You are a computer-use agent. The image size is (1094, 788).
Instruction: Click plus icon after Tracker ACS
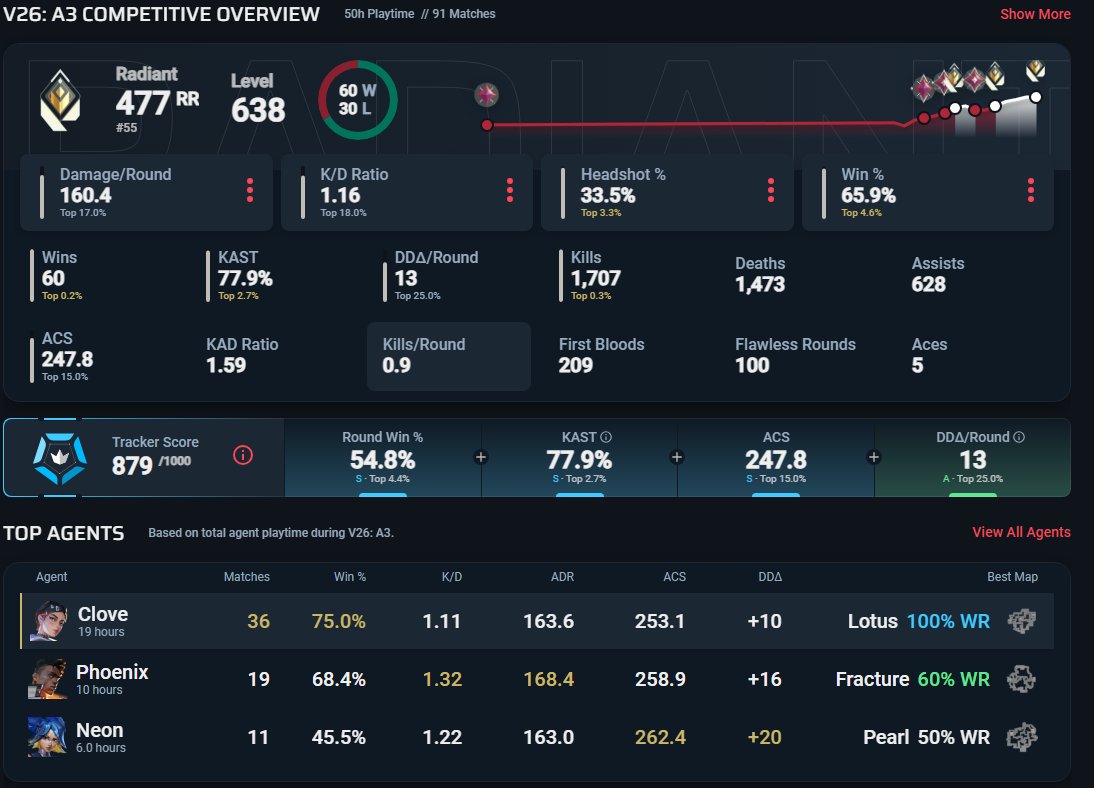(x=874, y=457)
